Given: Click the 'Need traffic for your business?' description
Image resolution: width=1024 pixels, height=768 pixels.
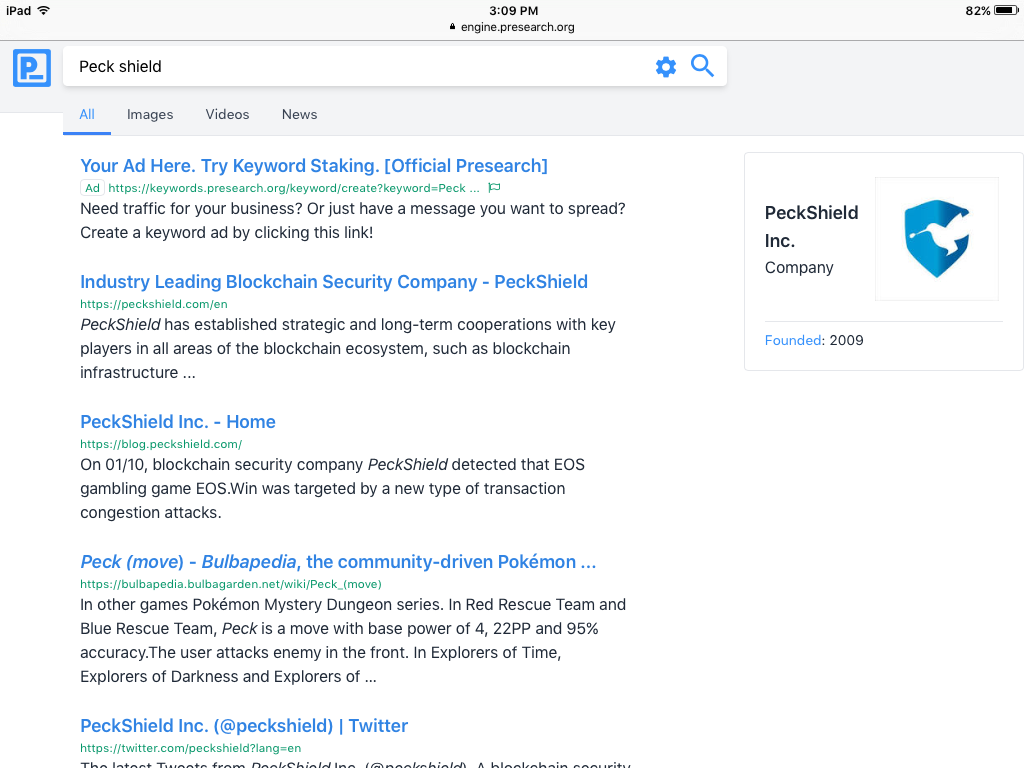Looking at the screenshot, I should pyautogui.click(x=353, y=221).
